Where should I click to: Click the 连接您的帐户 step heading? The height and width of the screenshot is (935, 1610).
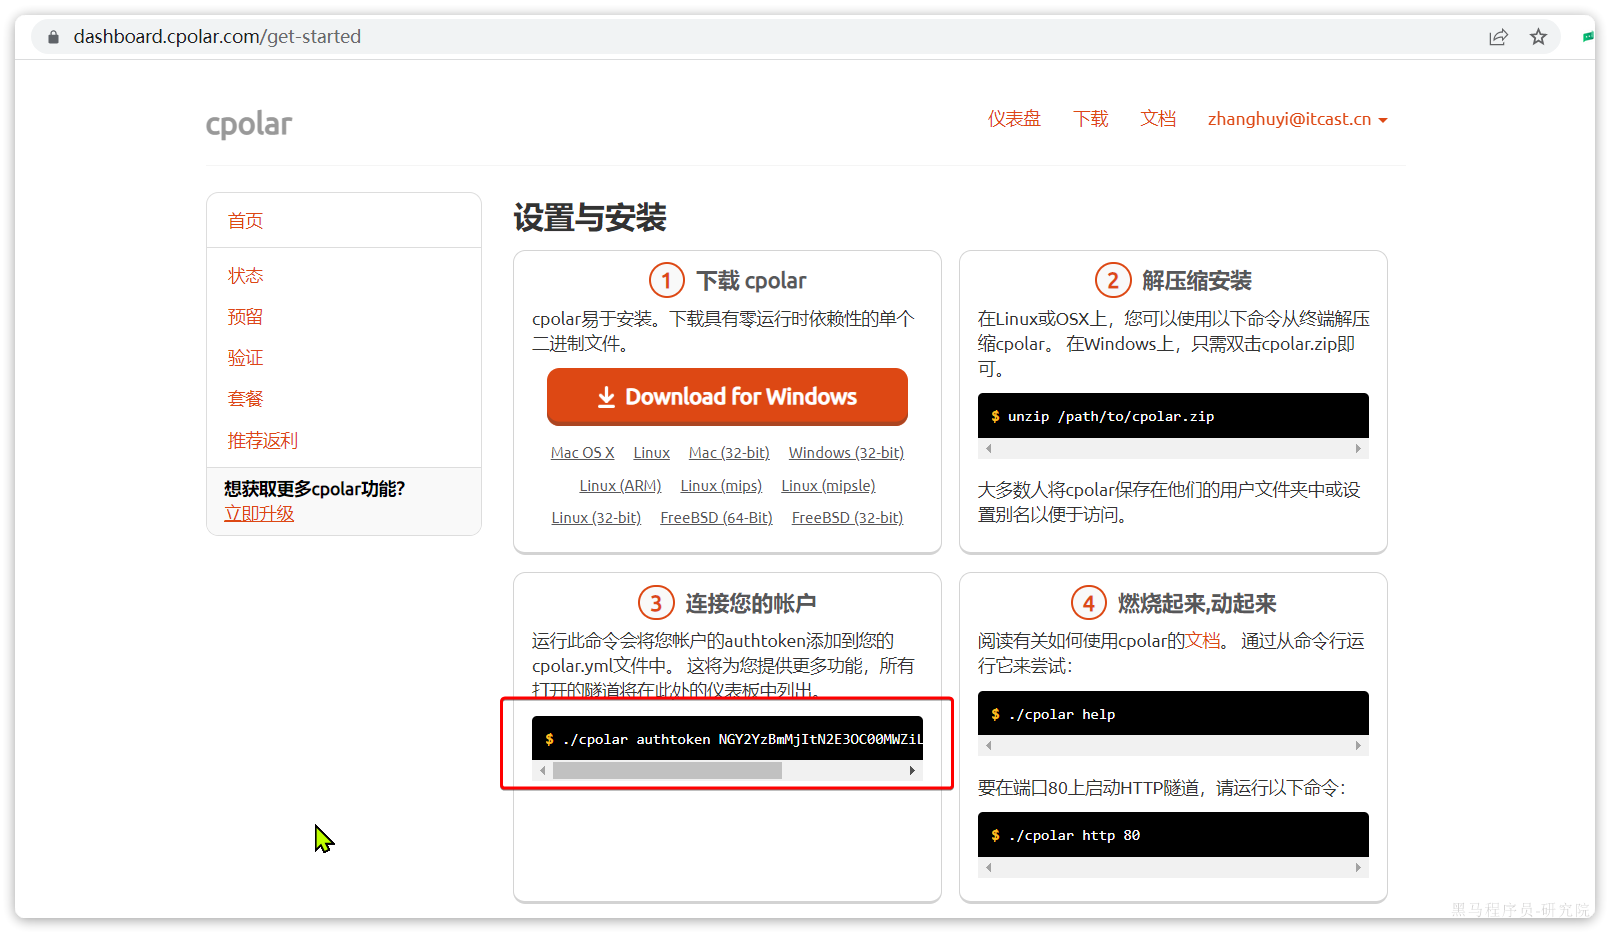[x=750, y=604]
